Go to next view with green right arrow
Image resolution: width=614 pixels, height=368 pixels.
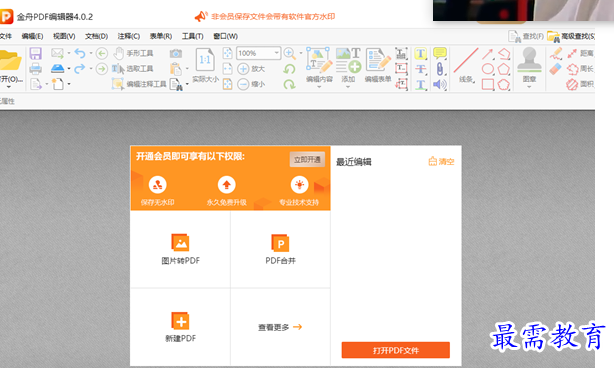tap(102, 69)
